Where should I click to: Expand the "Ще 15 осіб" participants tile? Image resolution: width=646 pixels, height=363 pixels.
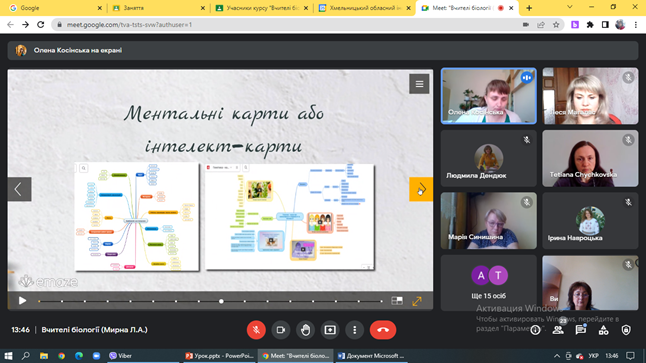tap(489, 283)
